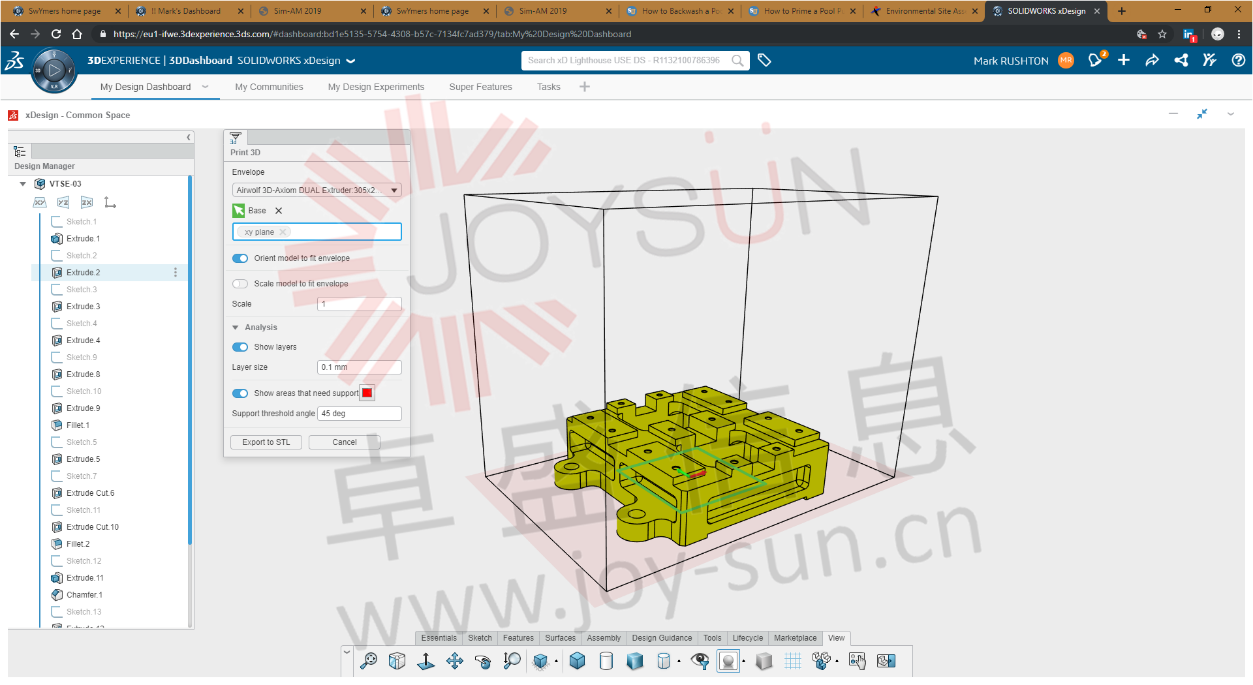1253x685 pixels.
Task: Open SOLIDWORKS xDesign app dropdown chevron
Action: tap(350, 61)
